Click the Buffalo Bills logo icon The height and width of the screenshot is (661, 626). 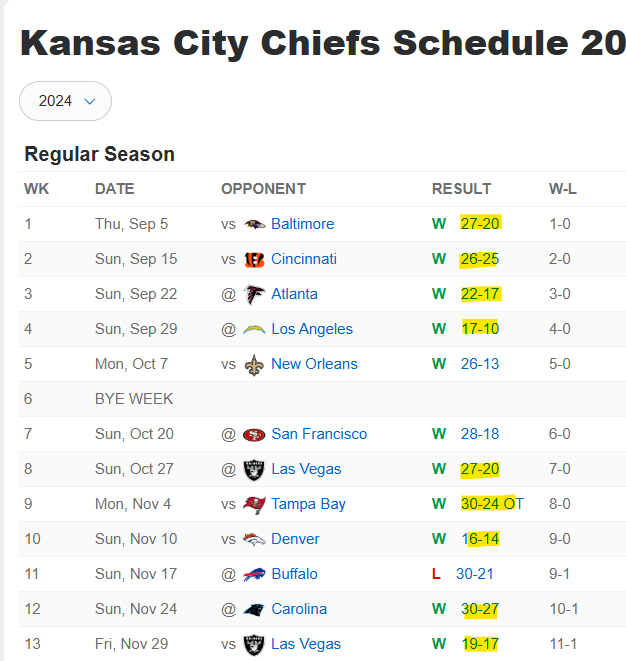254,574
